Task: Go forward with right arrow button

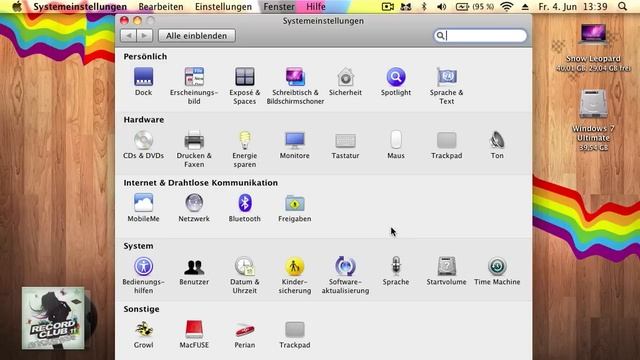Action: [x=144, y=36]
